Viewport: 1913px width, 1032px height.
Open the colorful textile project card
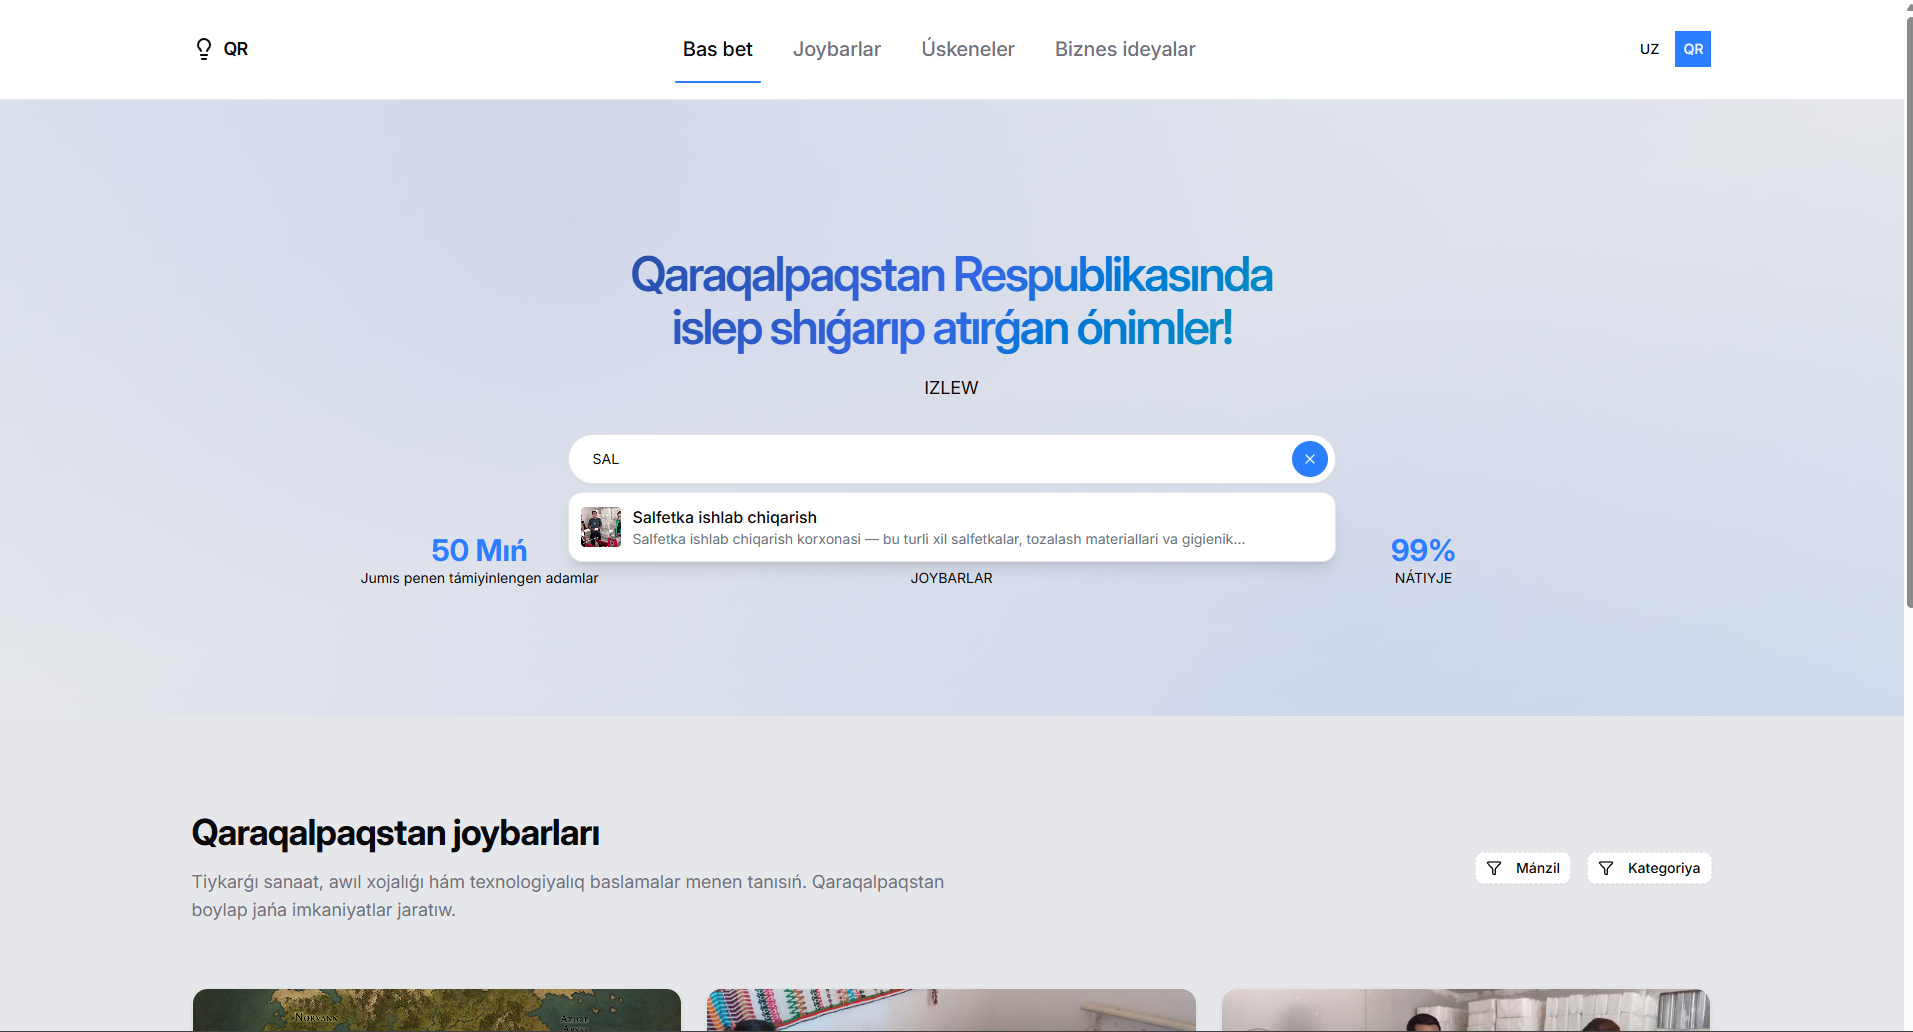click(950, 1010)
